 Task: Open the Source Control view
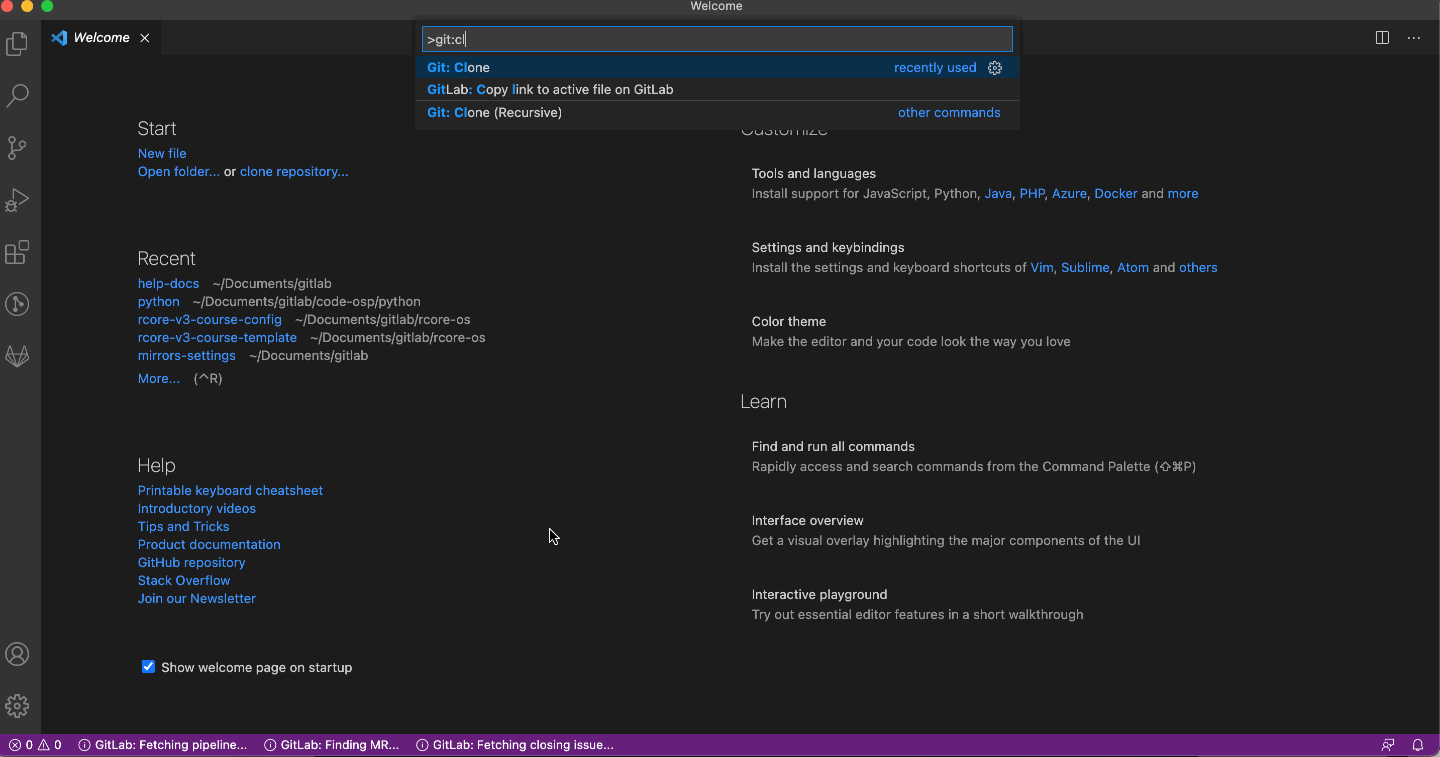point(17,148)
